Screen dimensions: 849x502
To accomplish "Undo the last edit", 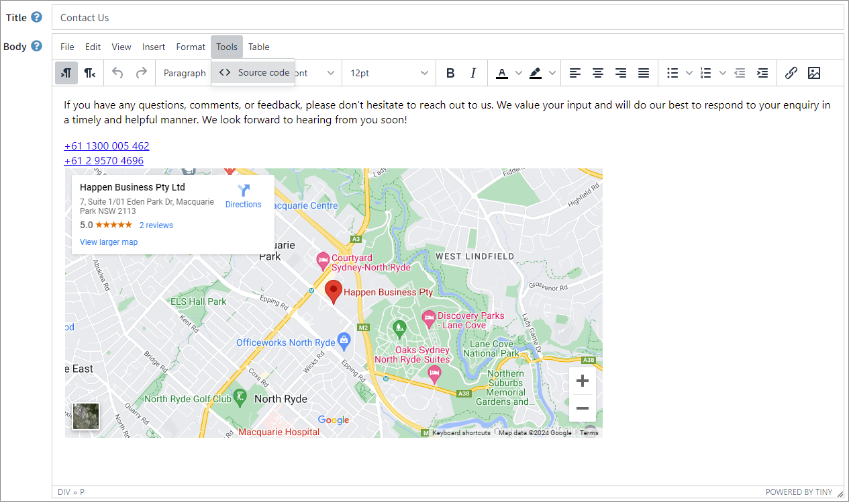I will [117, 73].
